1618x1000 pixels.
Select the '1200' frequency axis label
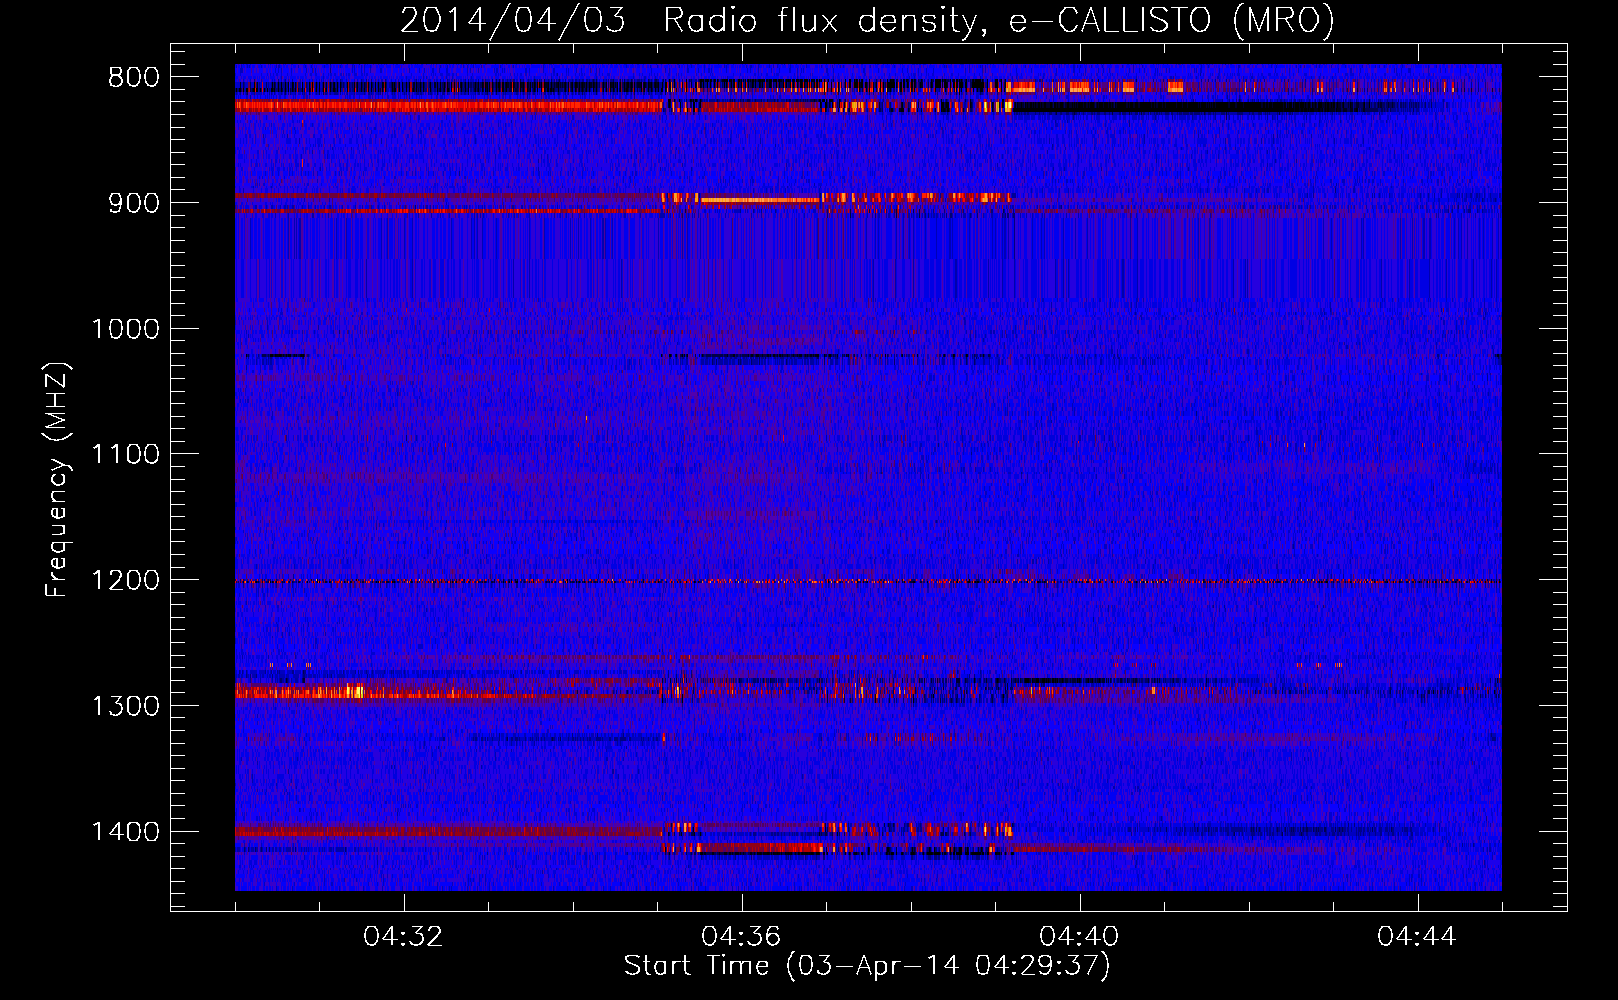tap(125, 581)
